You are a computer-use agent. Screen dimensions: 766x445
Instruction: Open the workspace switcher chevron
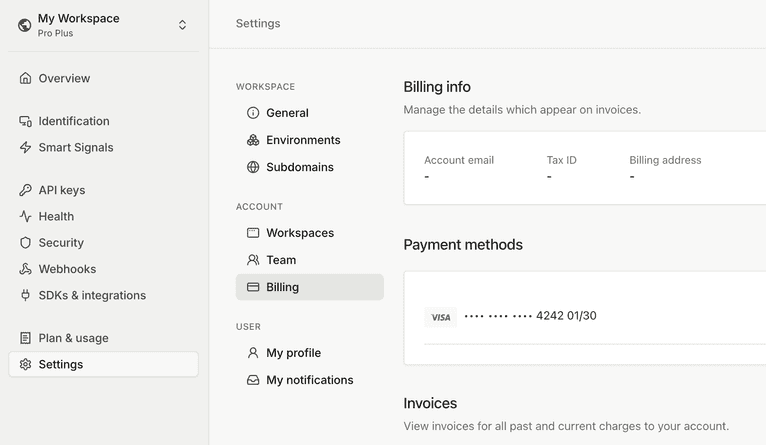(182, 25)
